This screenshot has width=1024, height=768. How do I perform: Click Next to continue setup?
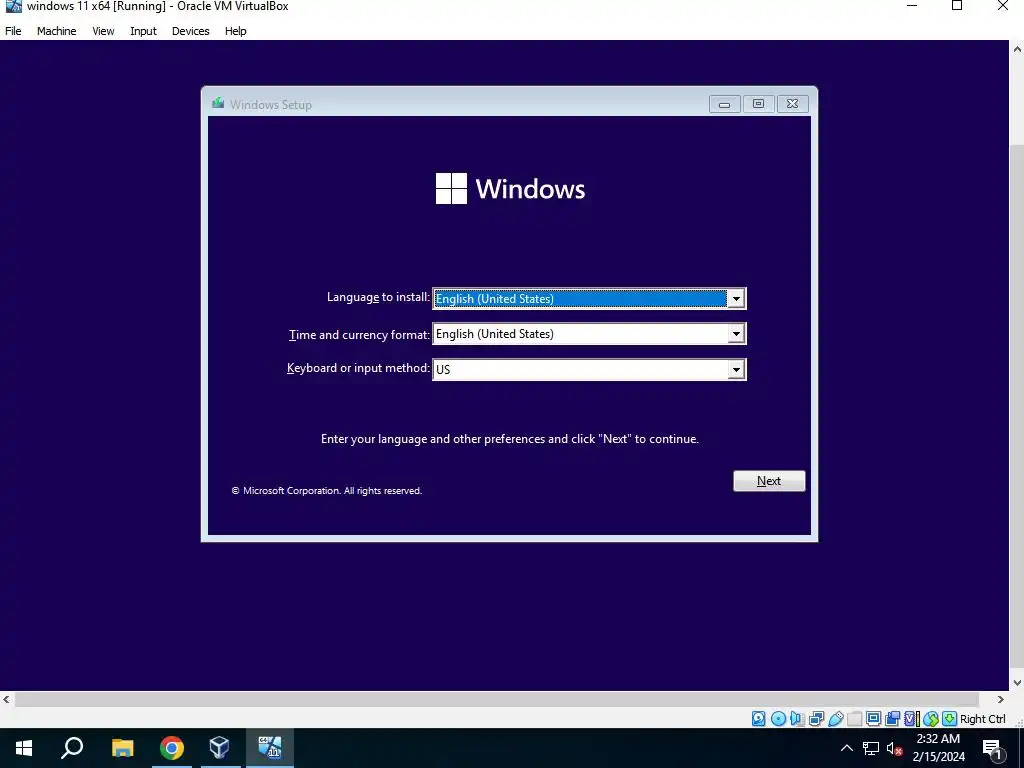[x=769, y=481]
